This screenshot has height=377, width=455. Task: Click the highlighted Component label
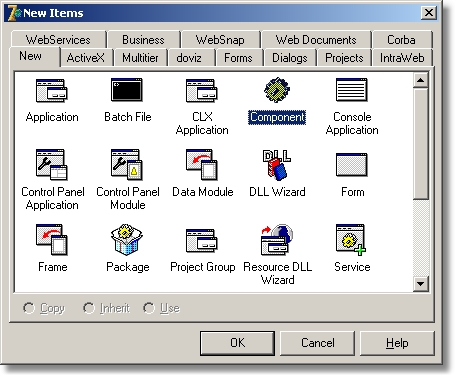[x=277, y=117]
